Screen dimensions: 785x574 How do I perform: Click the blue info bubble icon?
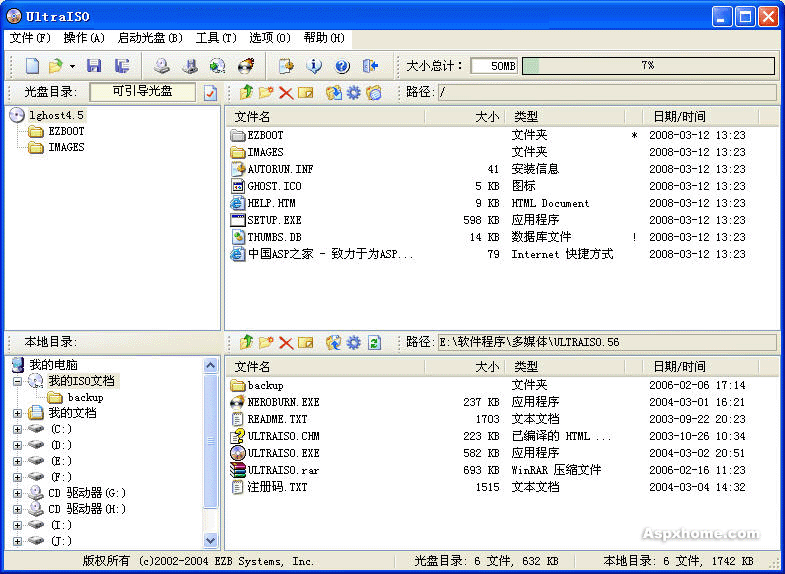point(314,66)
